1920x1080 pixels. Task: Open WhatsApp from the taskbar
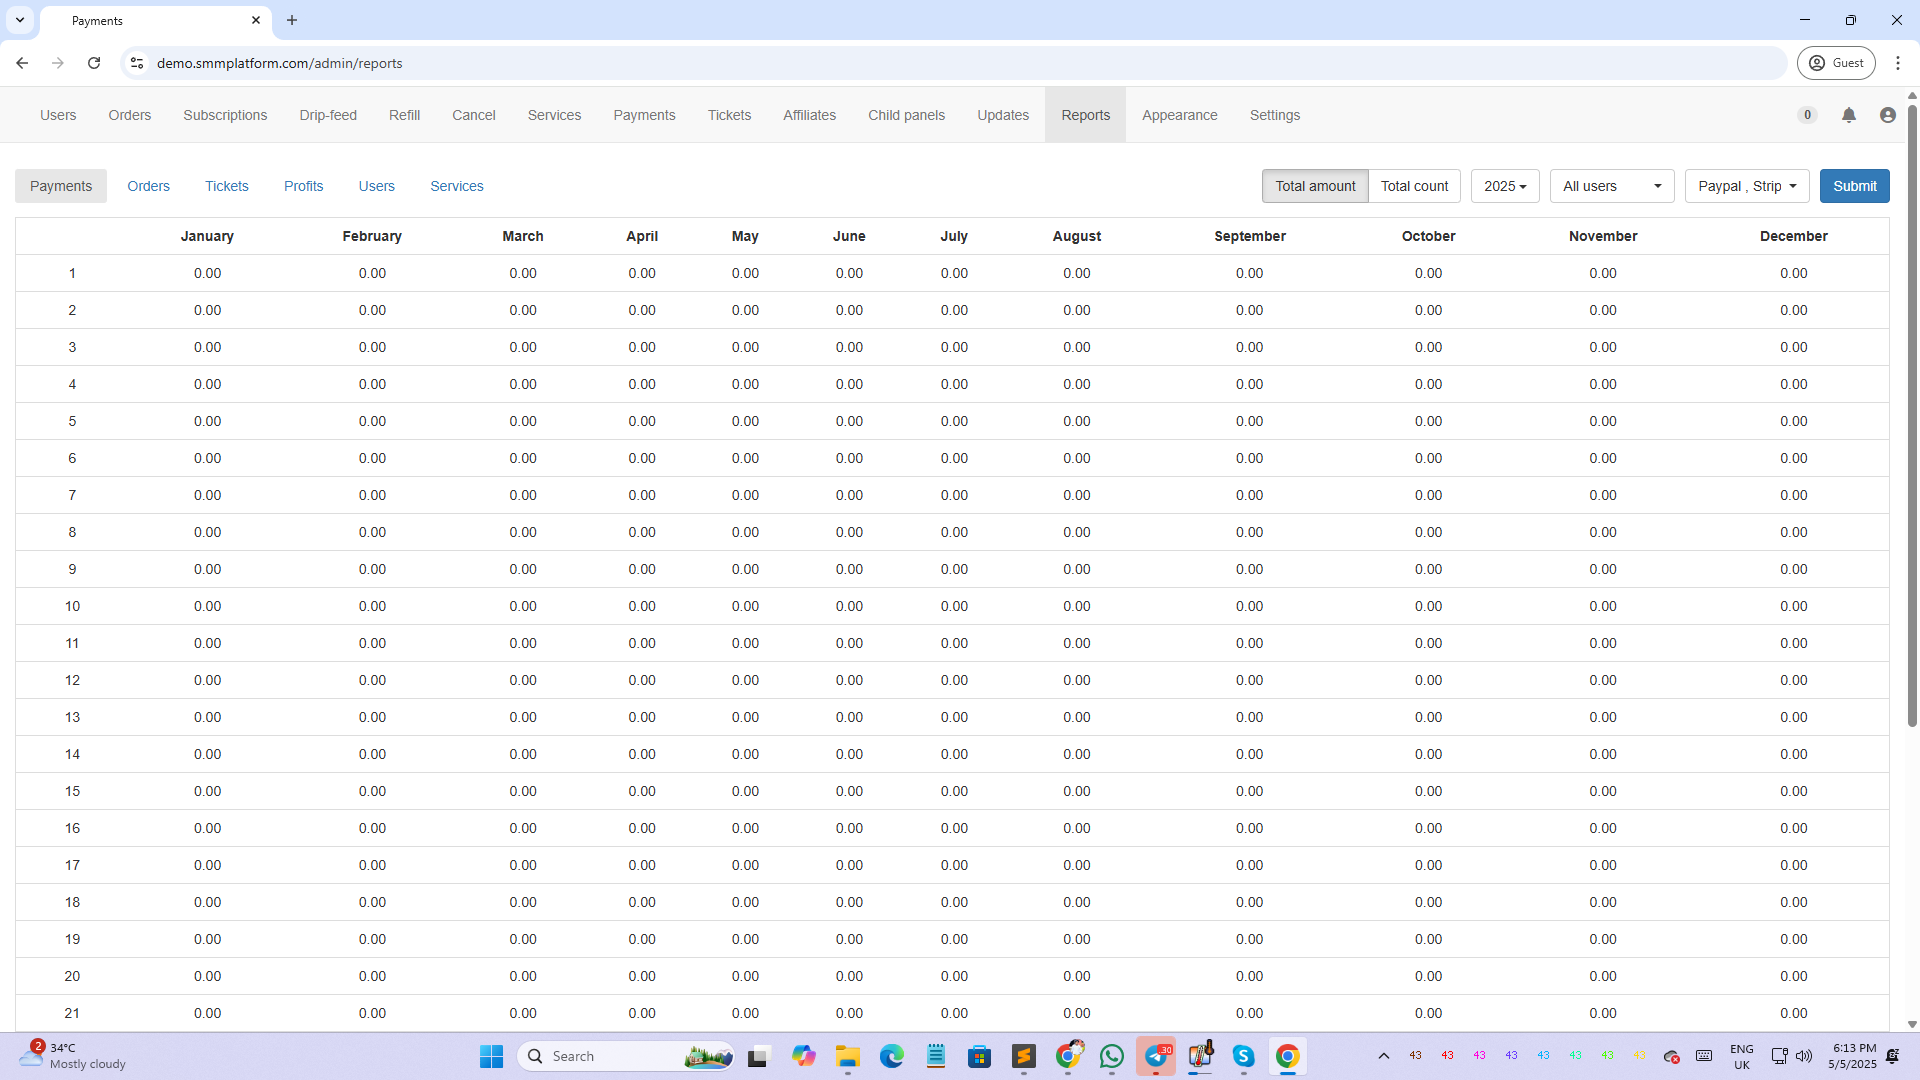[1111, 1056]
